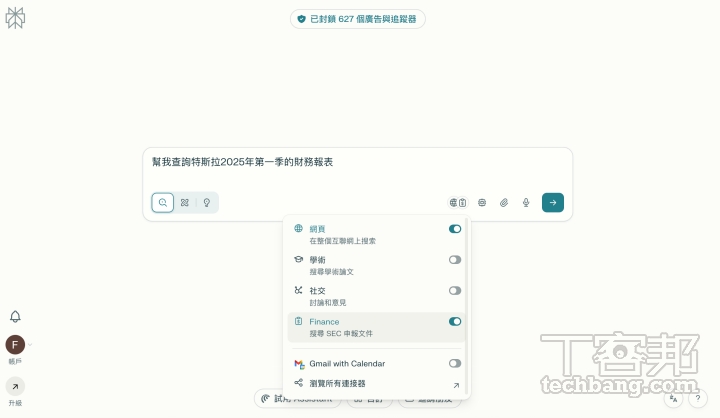
Task: Click the 搜尋 SEC 申報文件 description text
Action: point(341,333)
